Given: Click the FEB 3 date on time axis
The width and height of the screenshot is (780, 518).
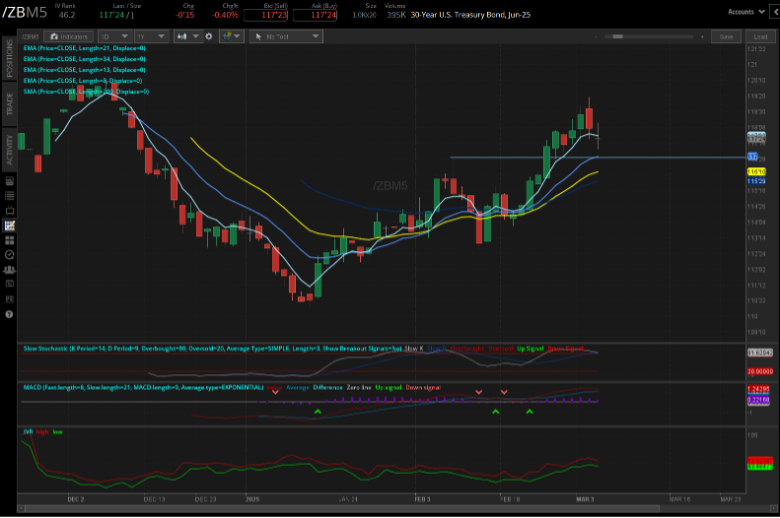Looking at the screenshot, I should (x=422, y=499).
